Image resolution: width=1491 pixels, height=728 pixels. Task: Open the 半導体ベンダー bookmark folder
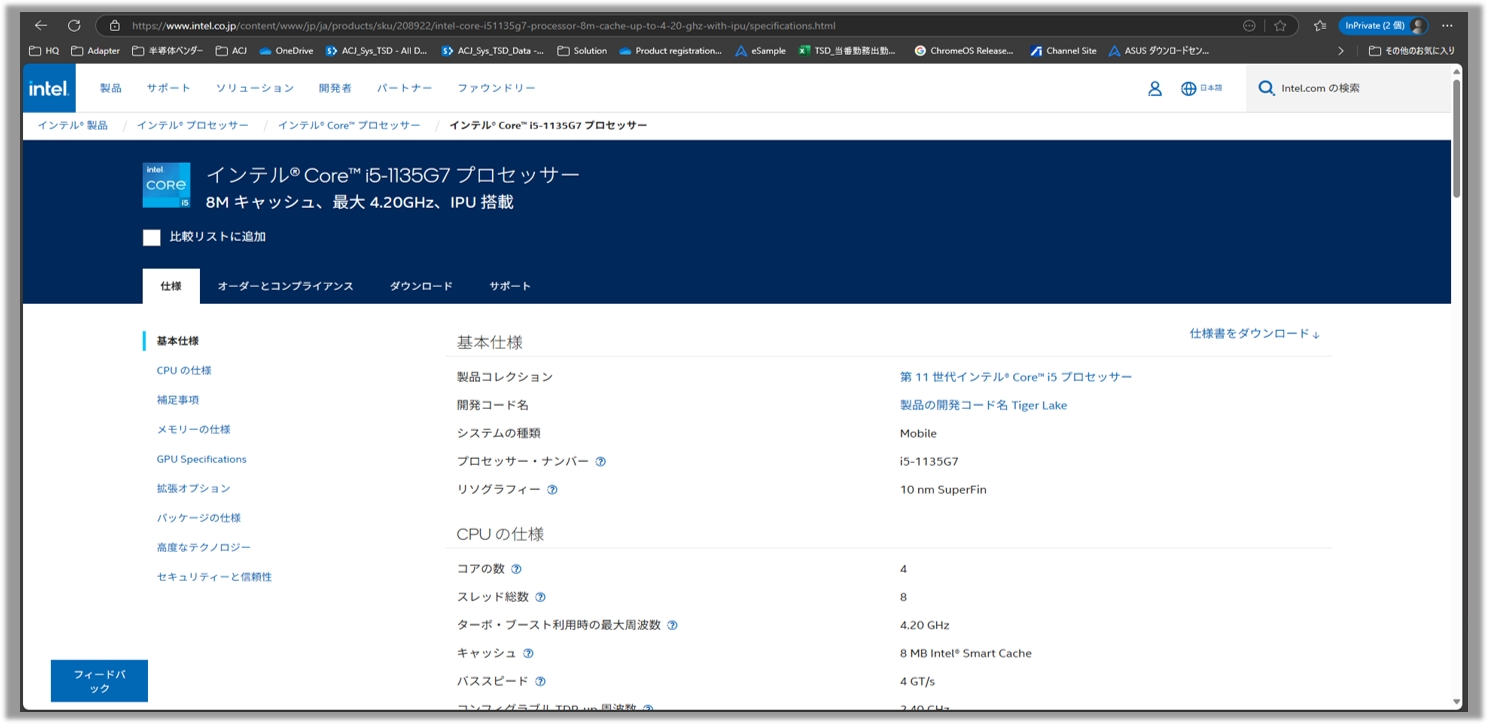(x=168, y=51)
